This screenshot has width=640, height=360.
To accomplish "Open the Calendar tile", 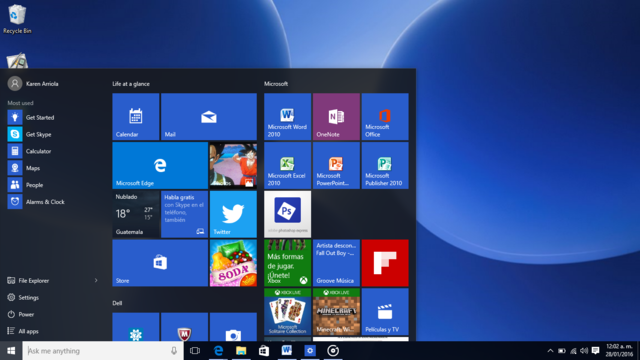I will pos(136,117).
